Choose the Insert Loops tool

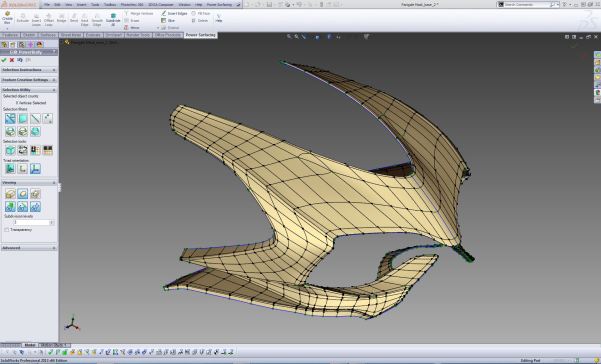(36, 20)
